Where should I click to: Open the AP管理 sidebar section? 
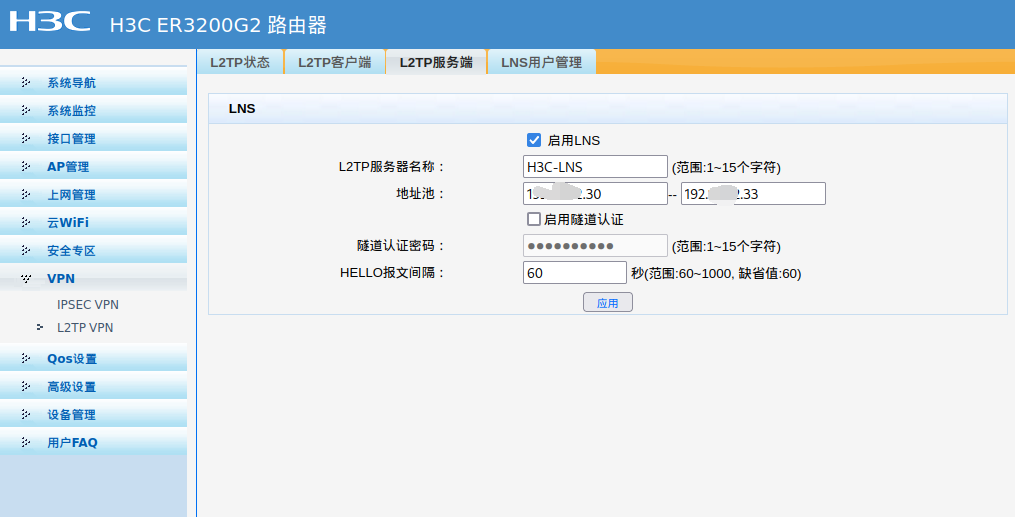tap(93, 166)
